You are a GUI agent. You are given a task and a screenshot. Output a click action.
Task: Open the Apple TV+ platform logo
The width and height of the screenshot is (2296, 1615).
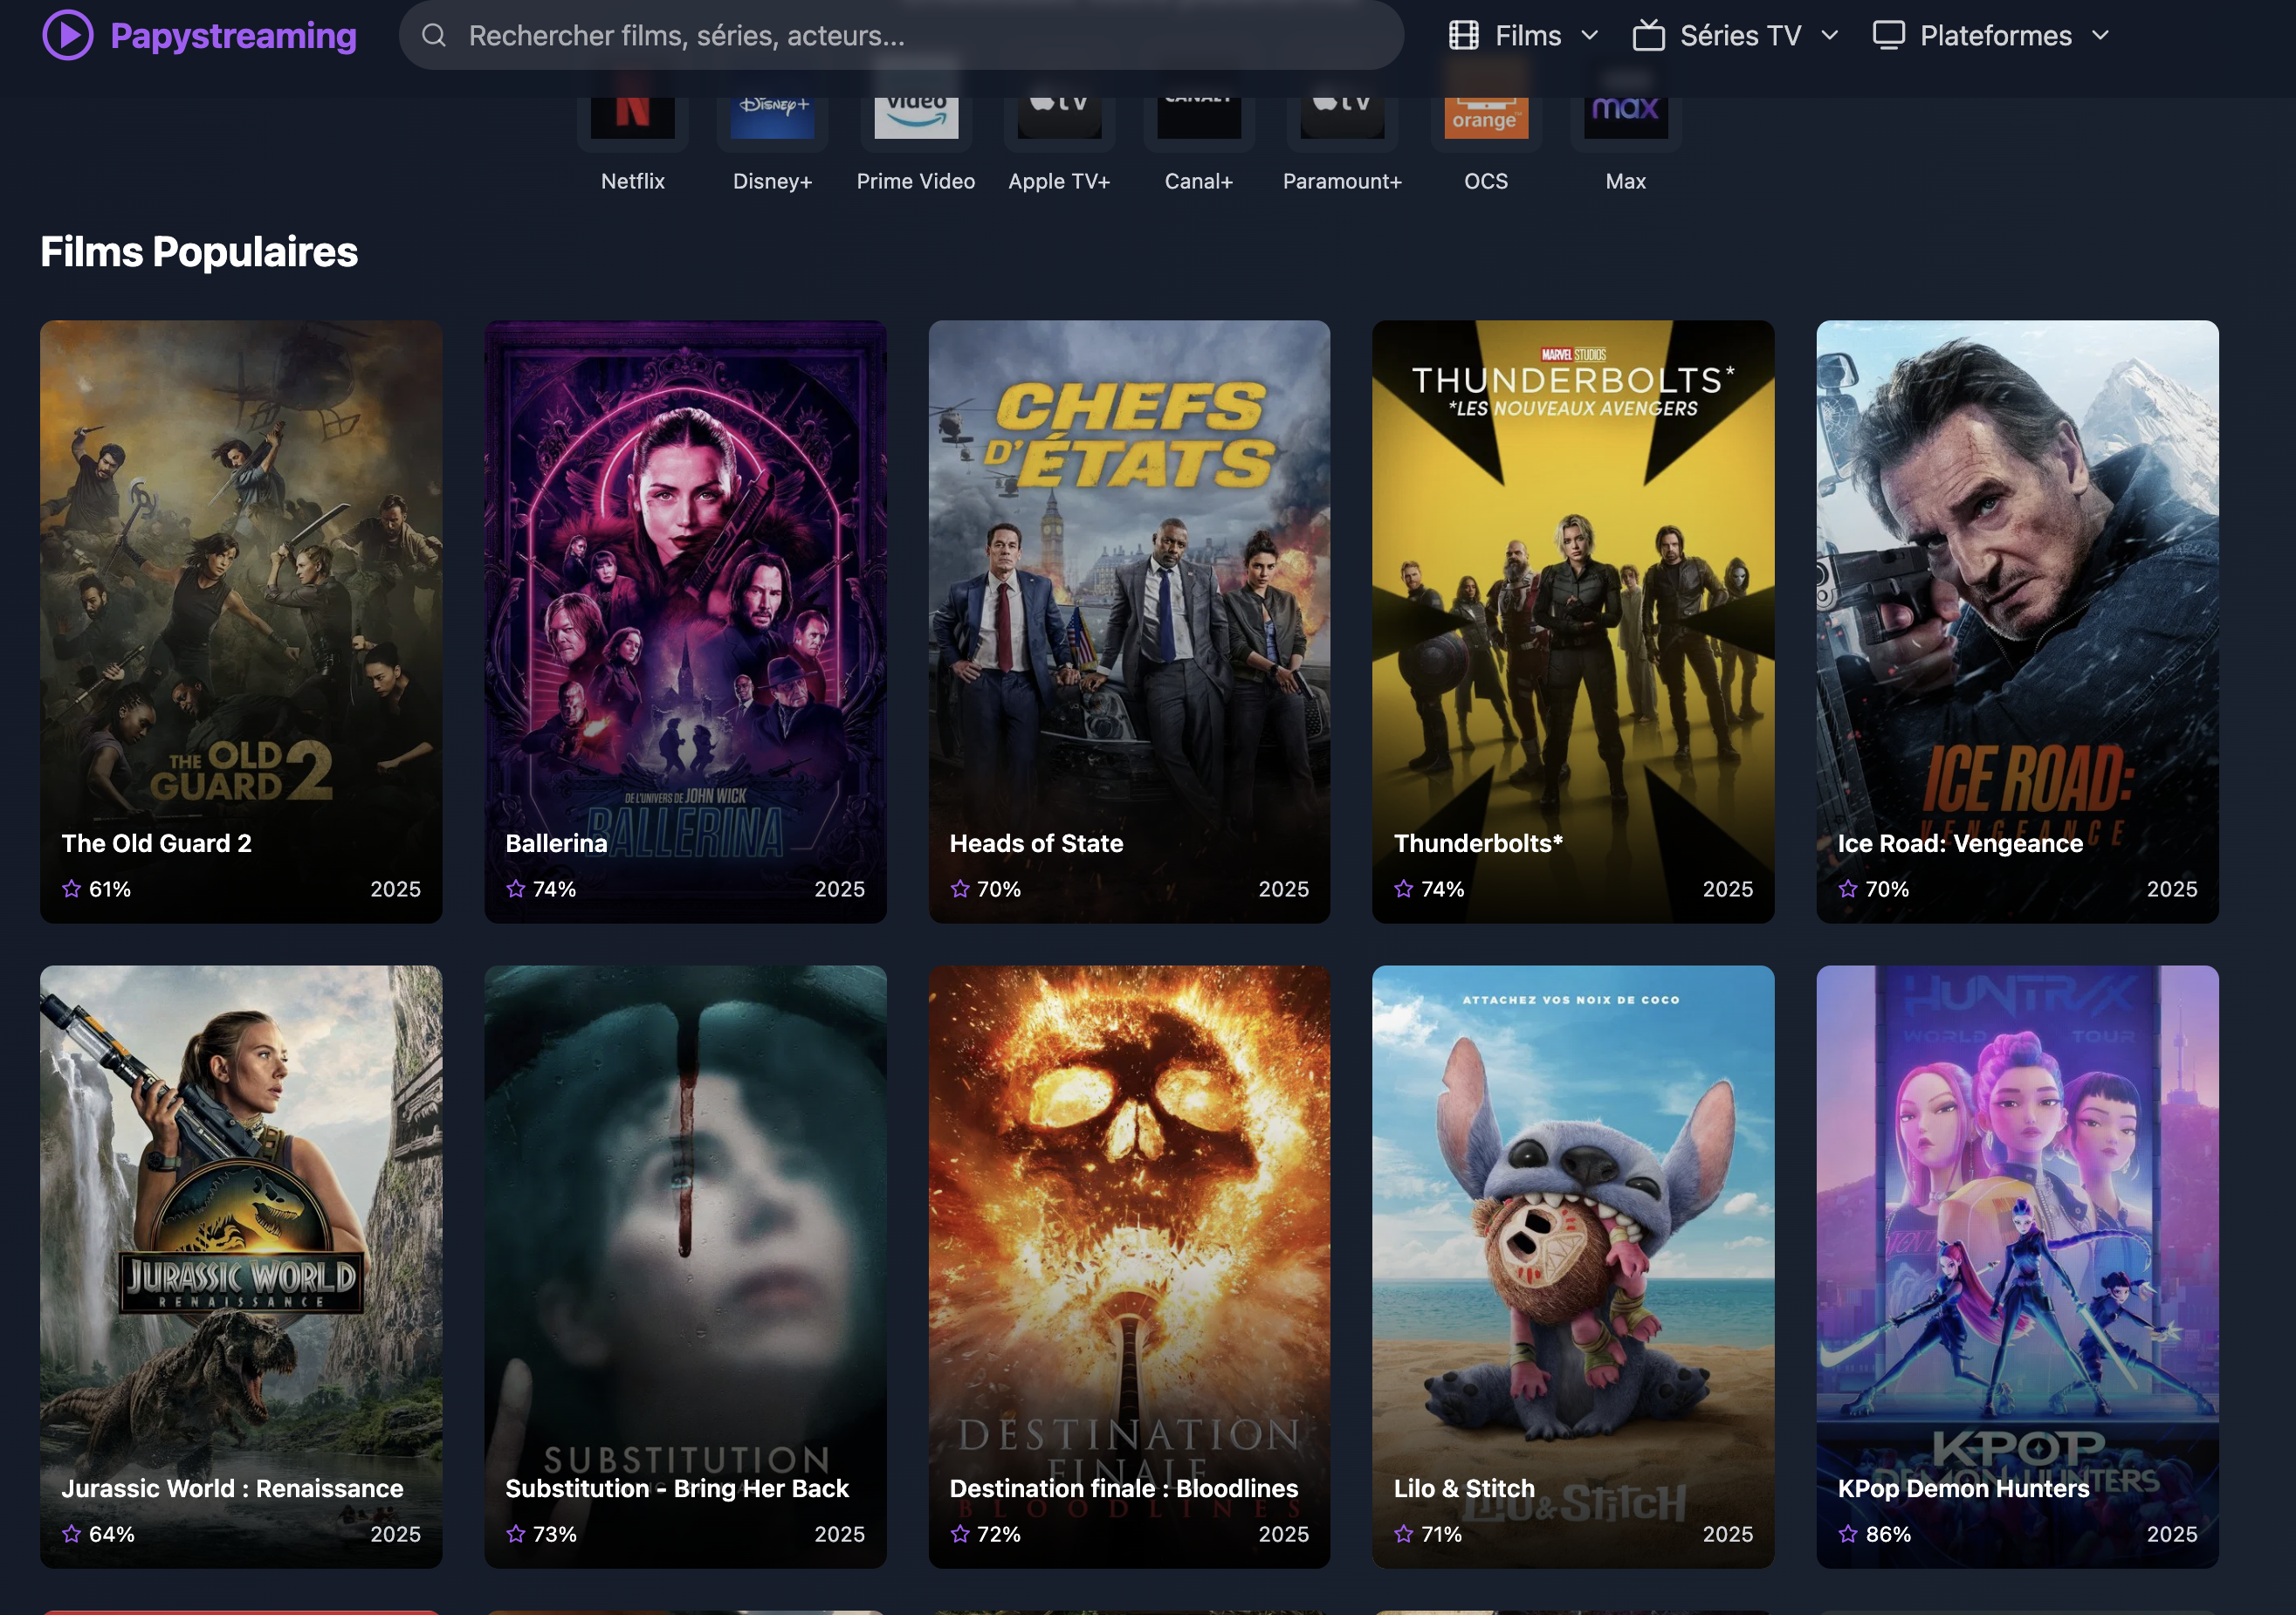coord(1059,117)
